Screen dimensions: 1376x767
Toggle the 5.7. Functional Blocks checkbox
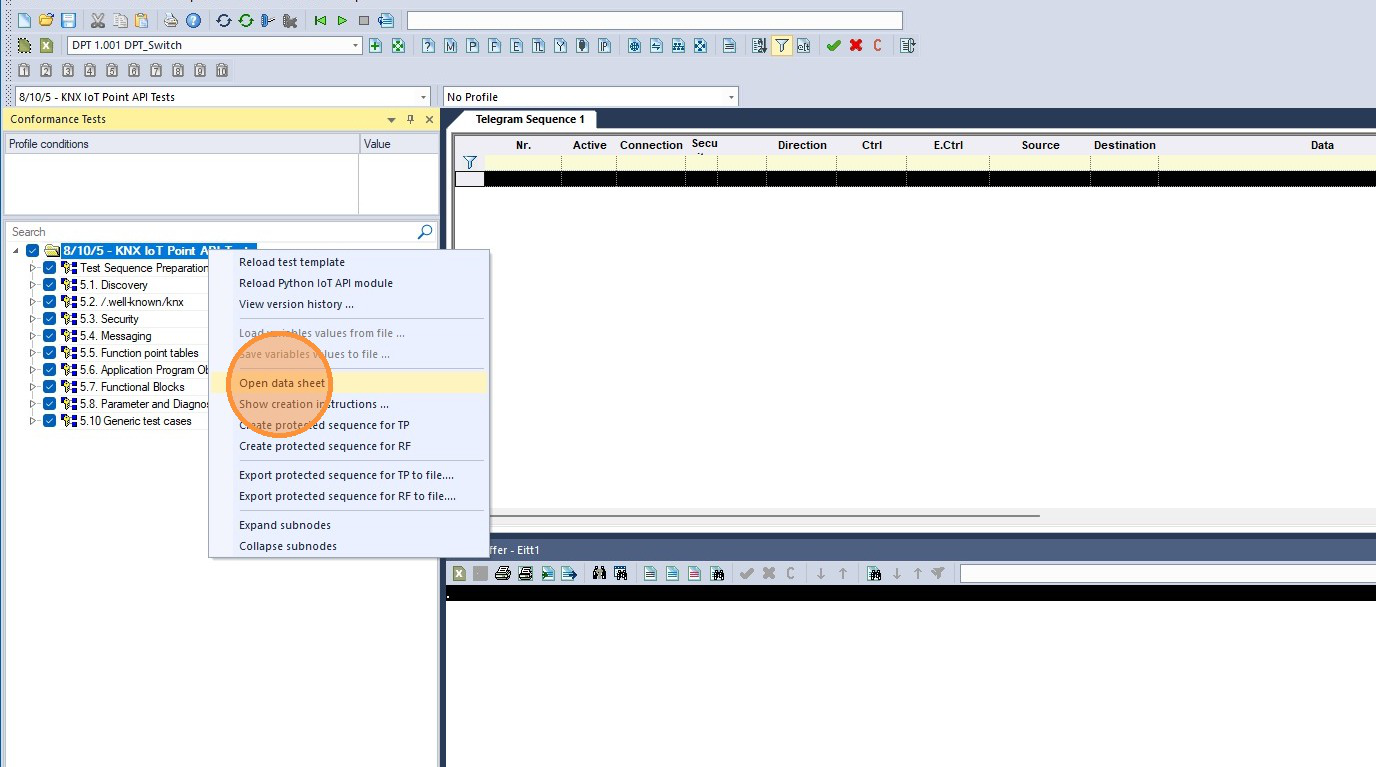49,387
